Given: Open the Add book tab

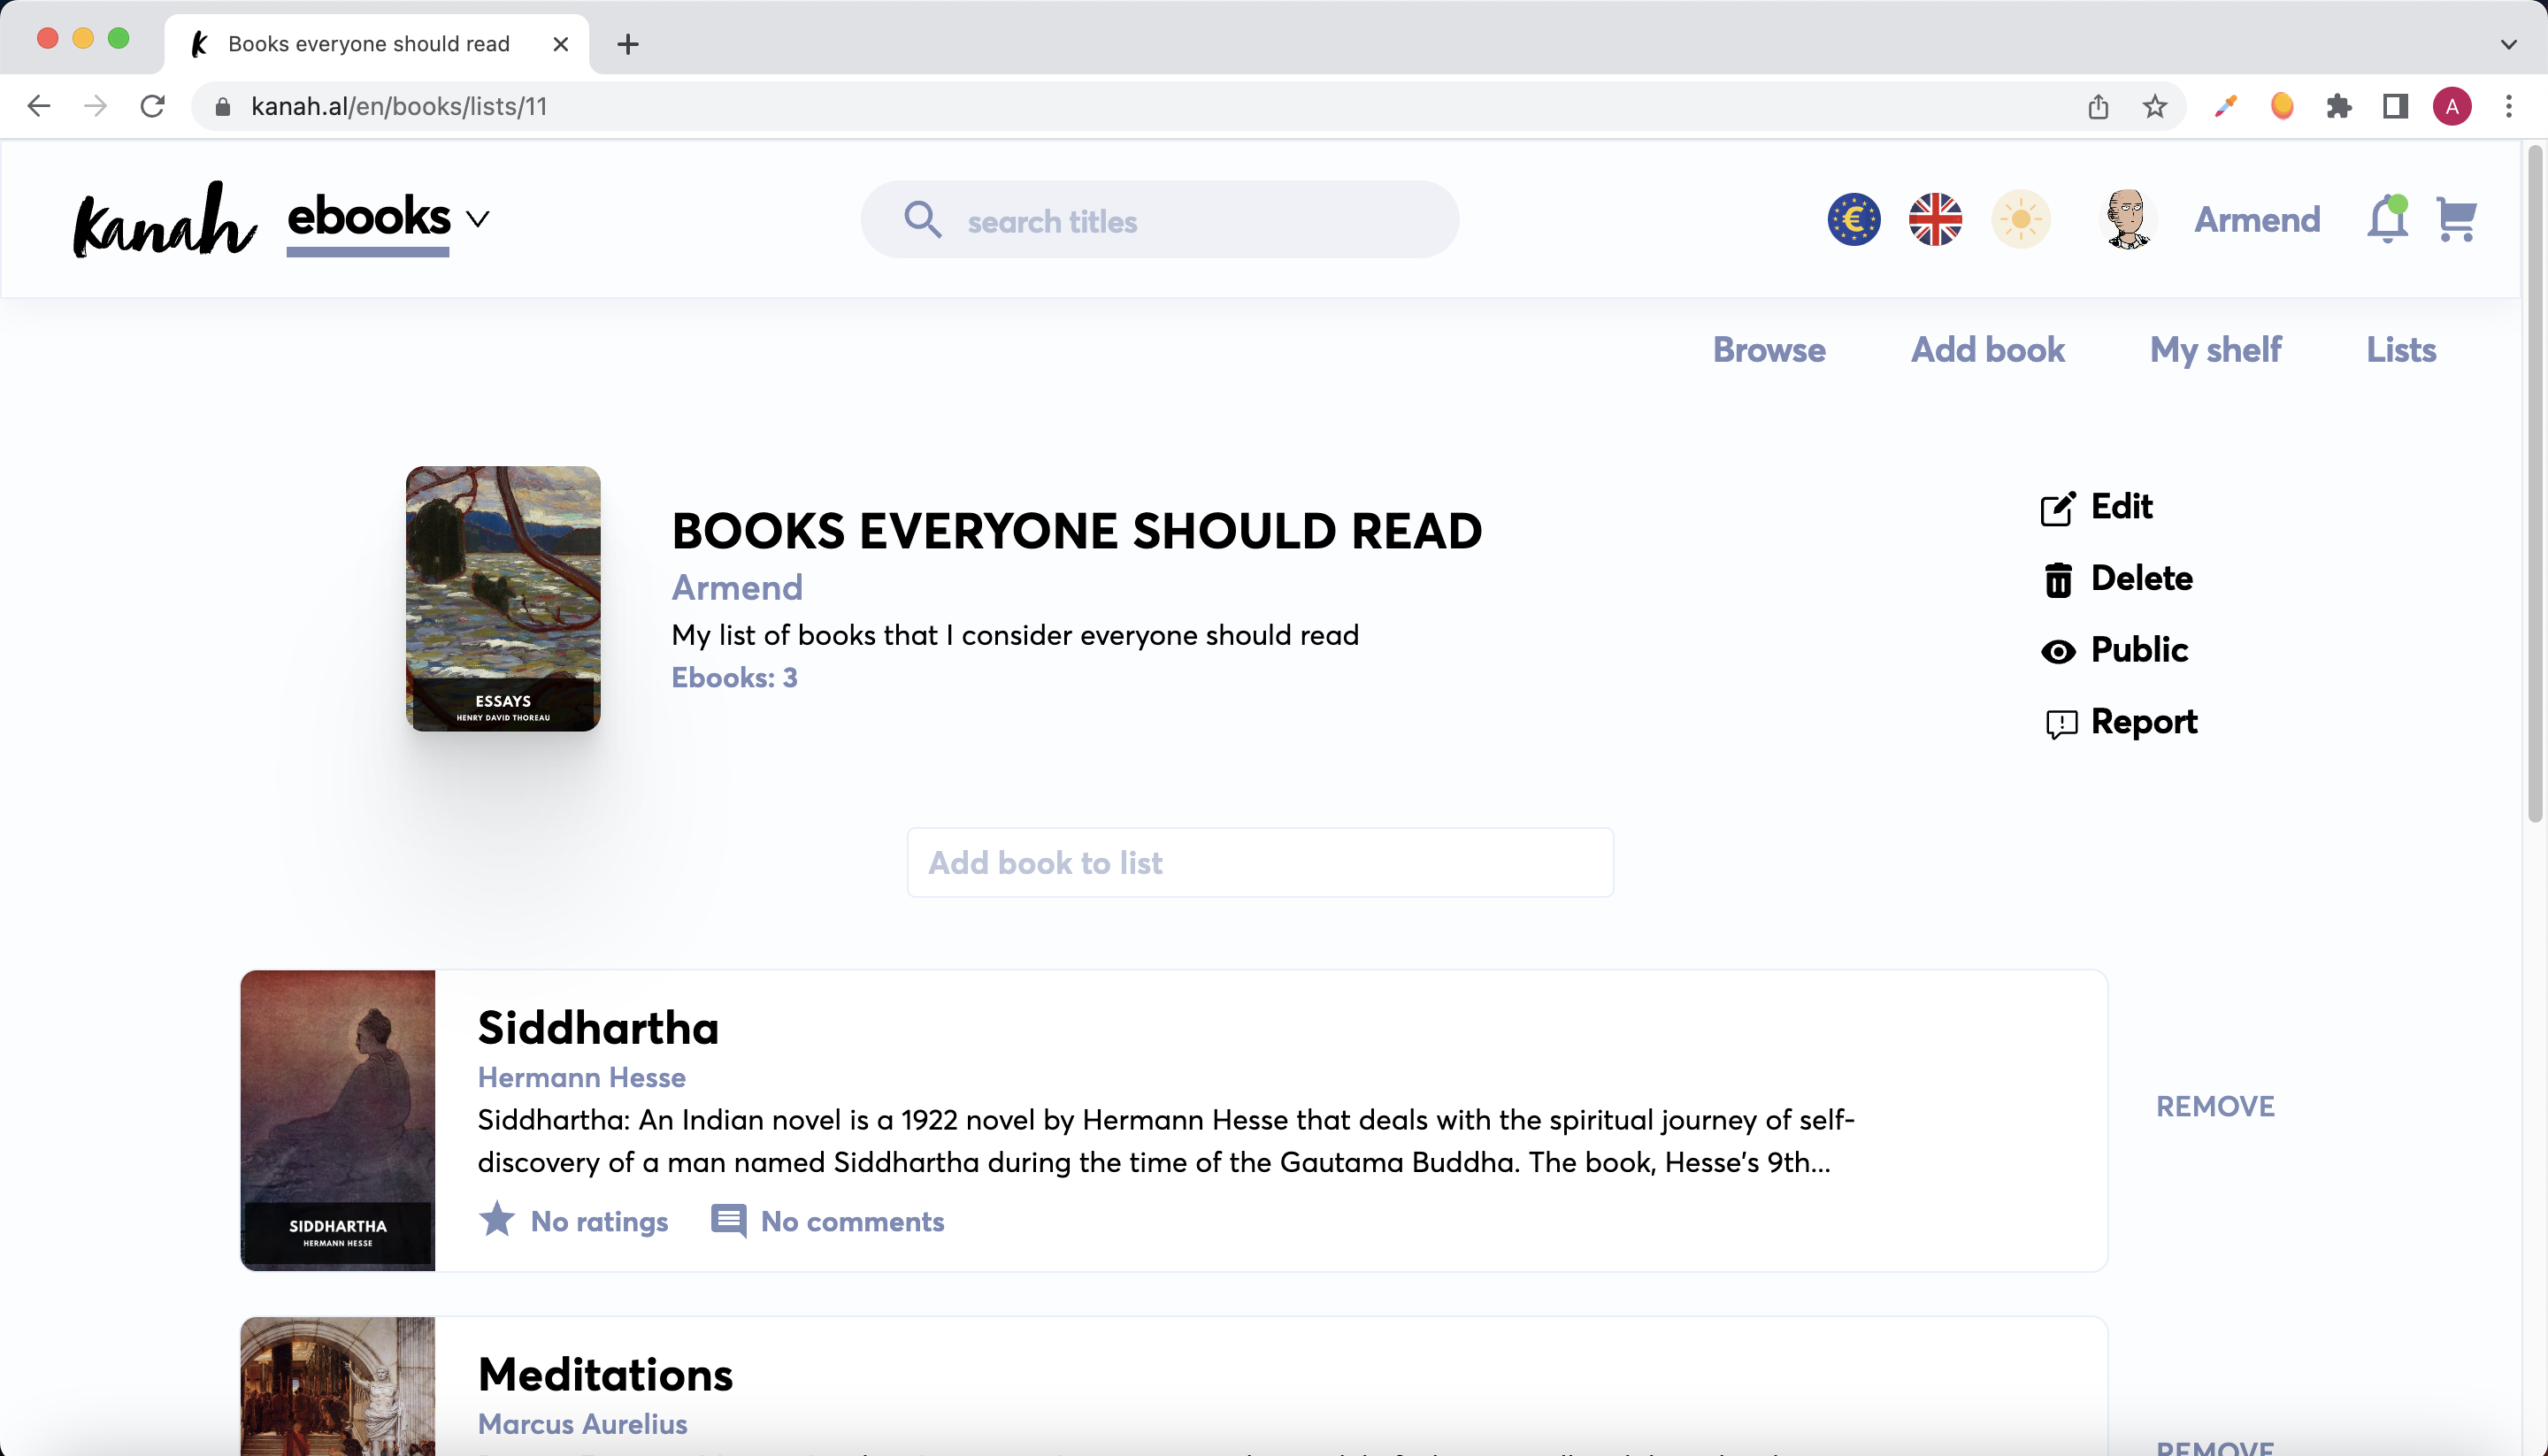Looking at the screenshot, I should coord(1987,350).
